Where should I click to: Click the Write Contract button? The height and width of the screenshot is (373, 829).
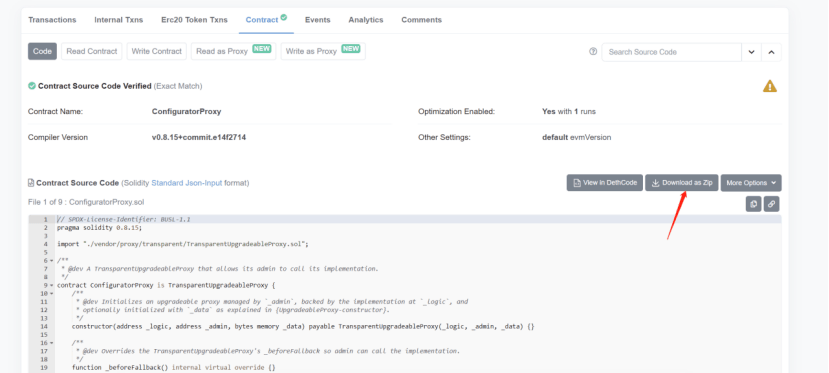[x=156, y=51]
